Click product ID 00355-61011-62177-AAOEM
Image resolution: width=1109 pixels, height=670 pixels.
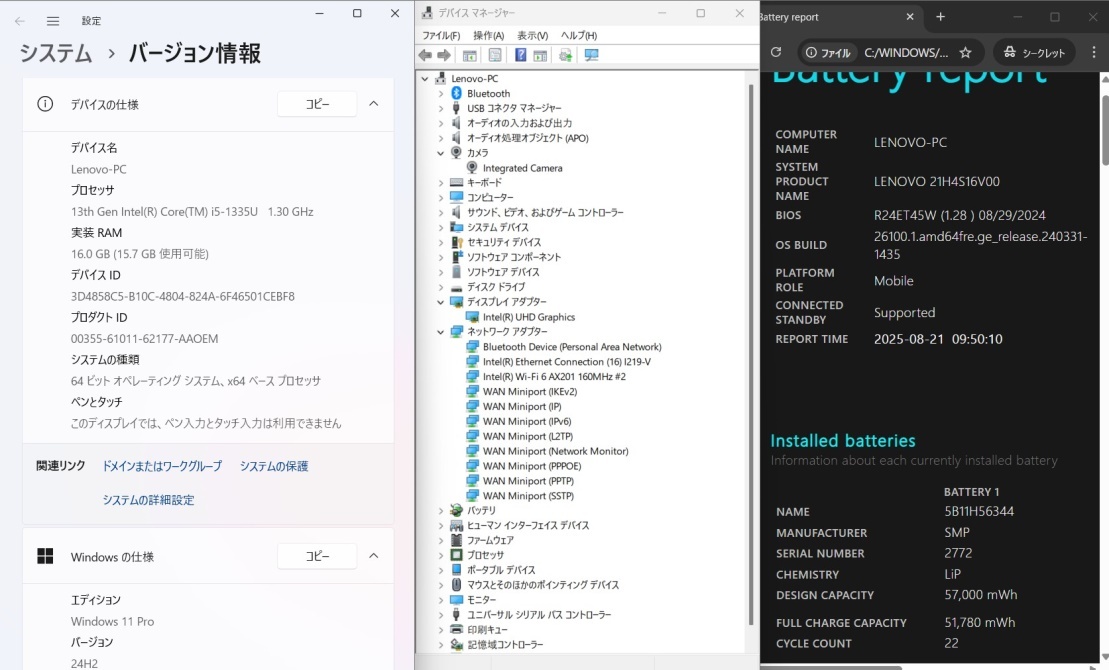point(144,339)
